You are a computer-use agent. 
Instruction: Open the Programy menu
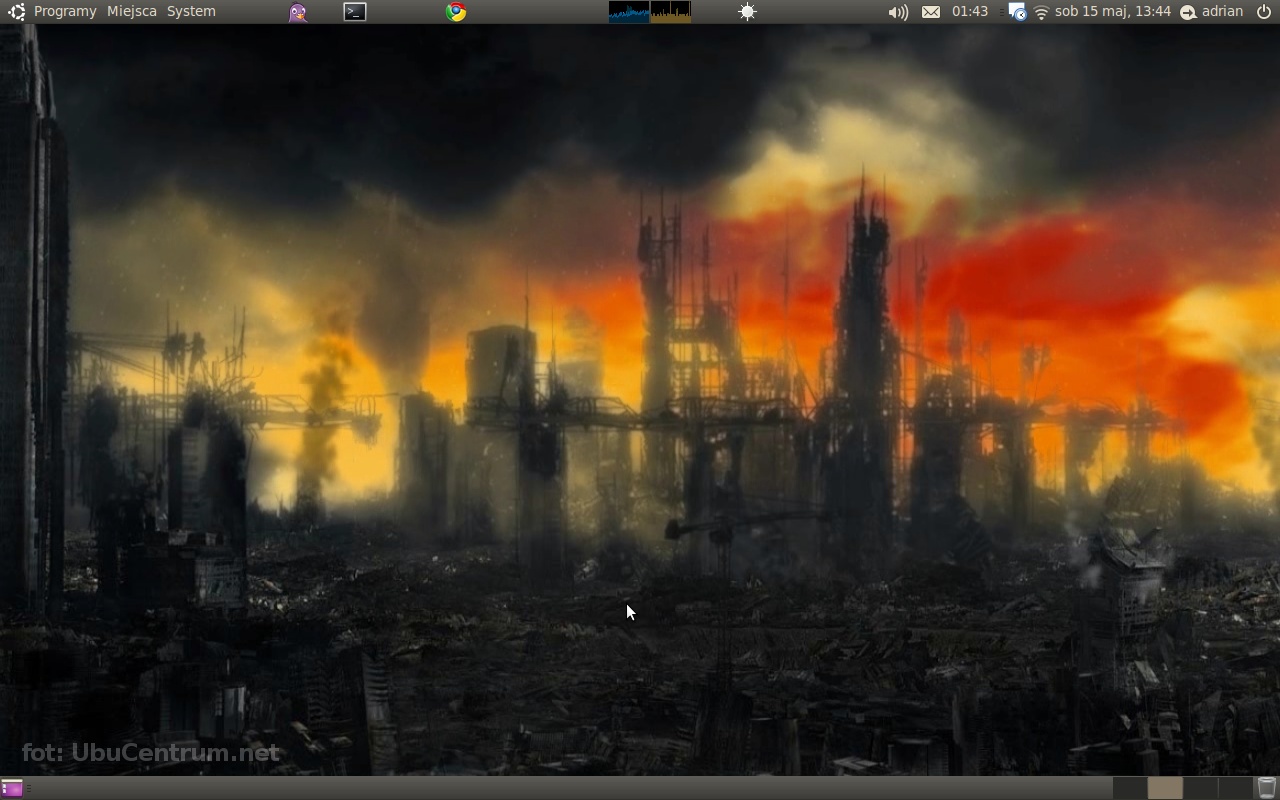click(65, 12)
